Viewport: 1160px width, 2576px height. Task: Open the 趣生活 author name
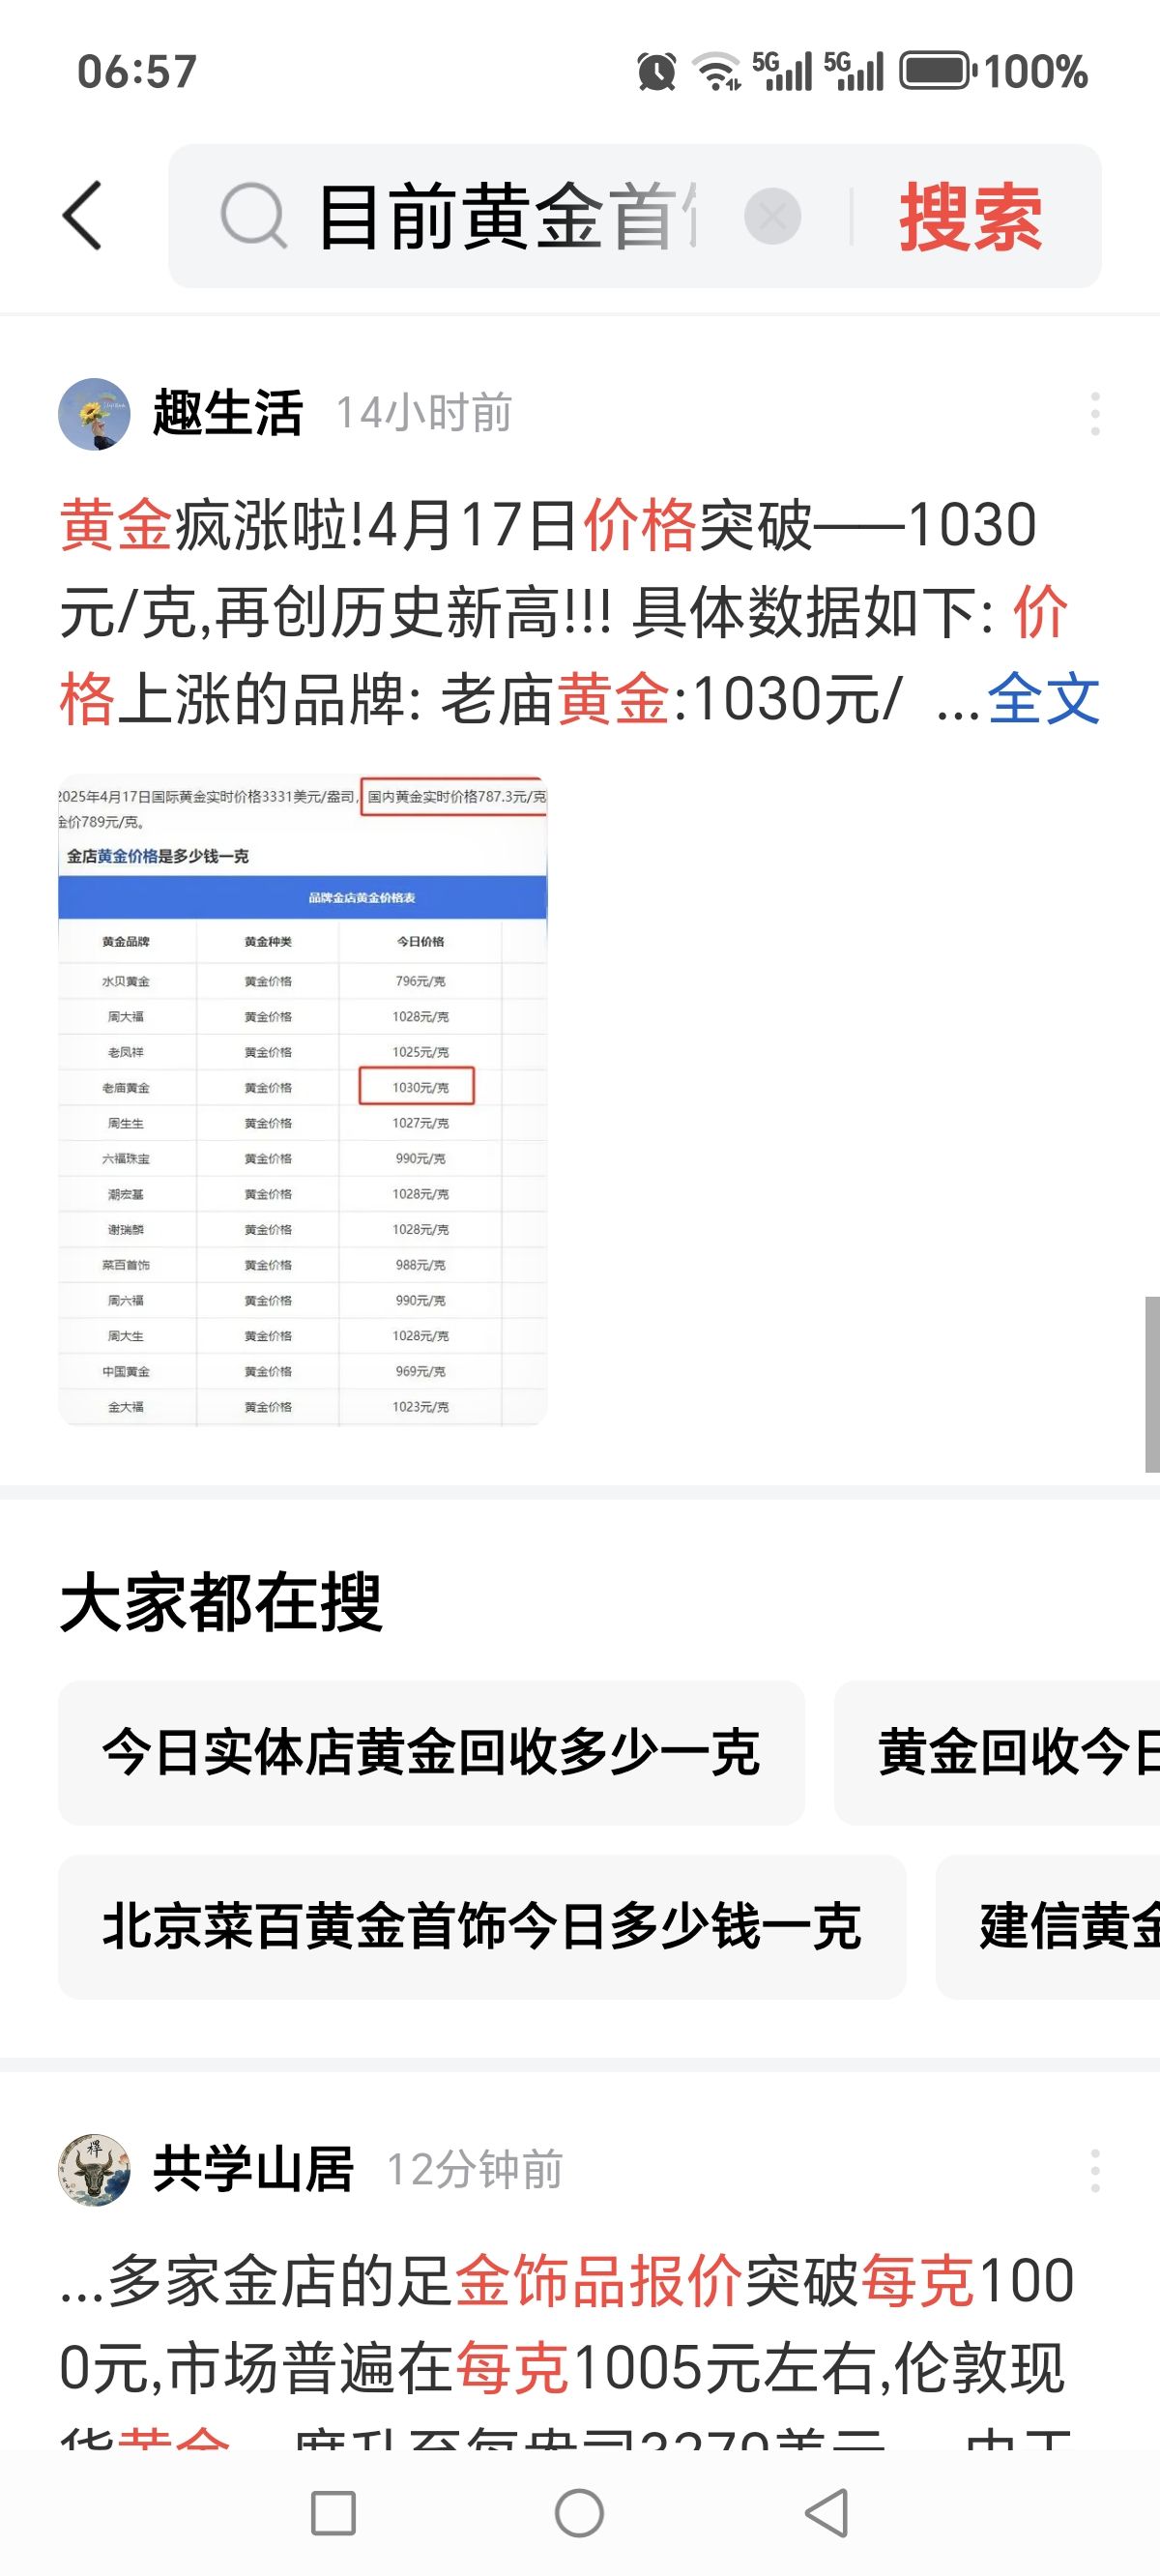227,413
